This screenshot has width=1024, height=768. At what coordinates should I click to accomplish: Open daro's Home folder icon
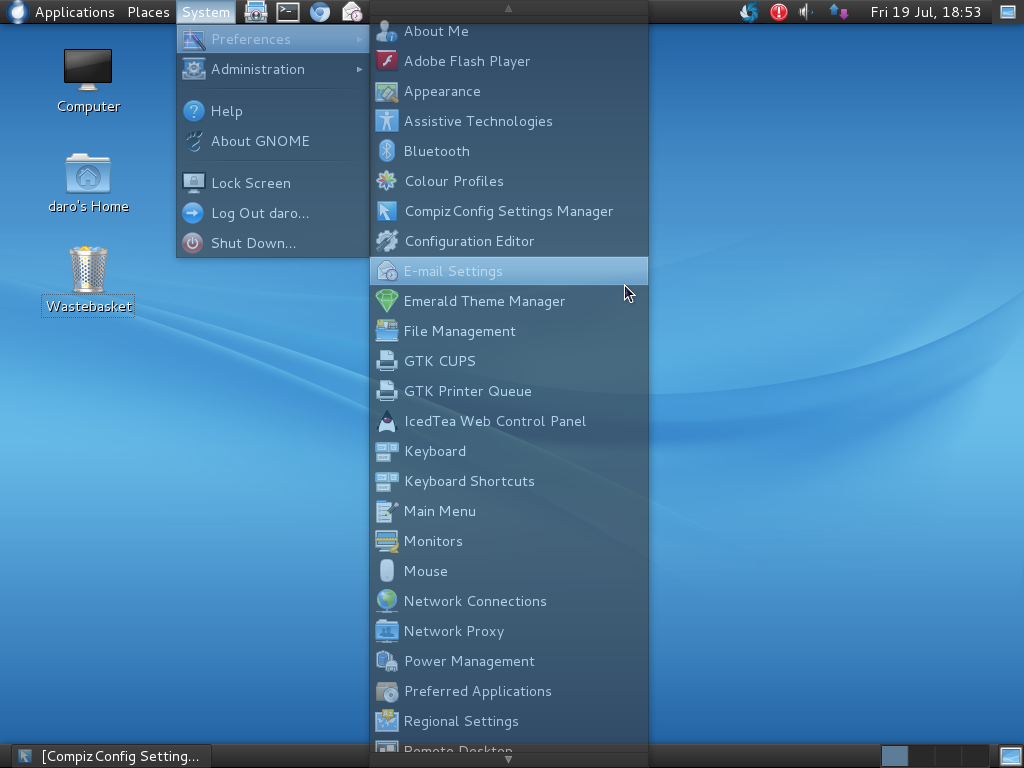click(88, 175)
